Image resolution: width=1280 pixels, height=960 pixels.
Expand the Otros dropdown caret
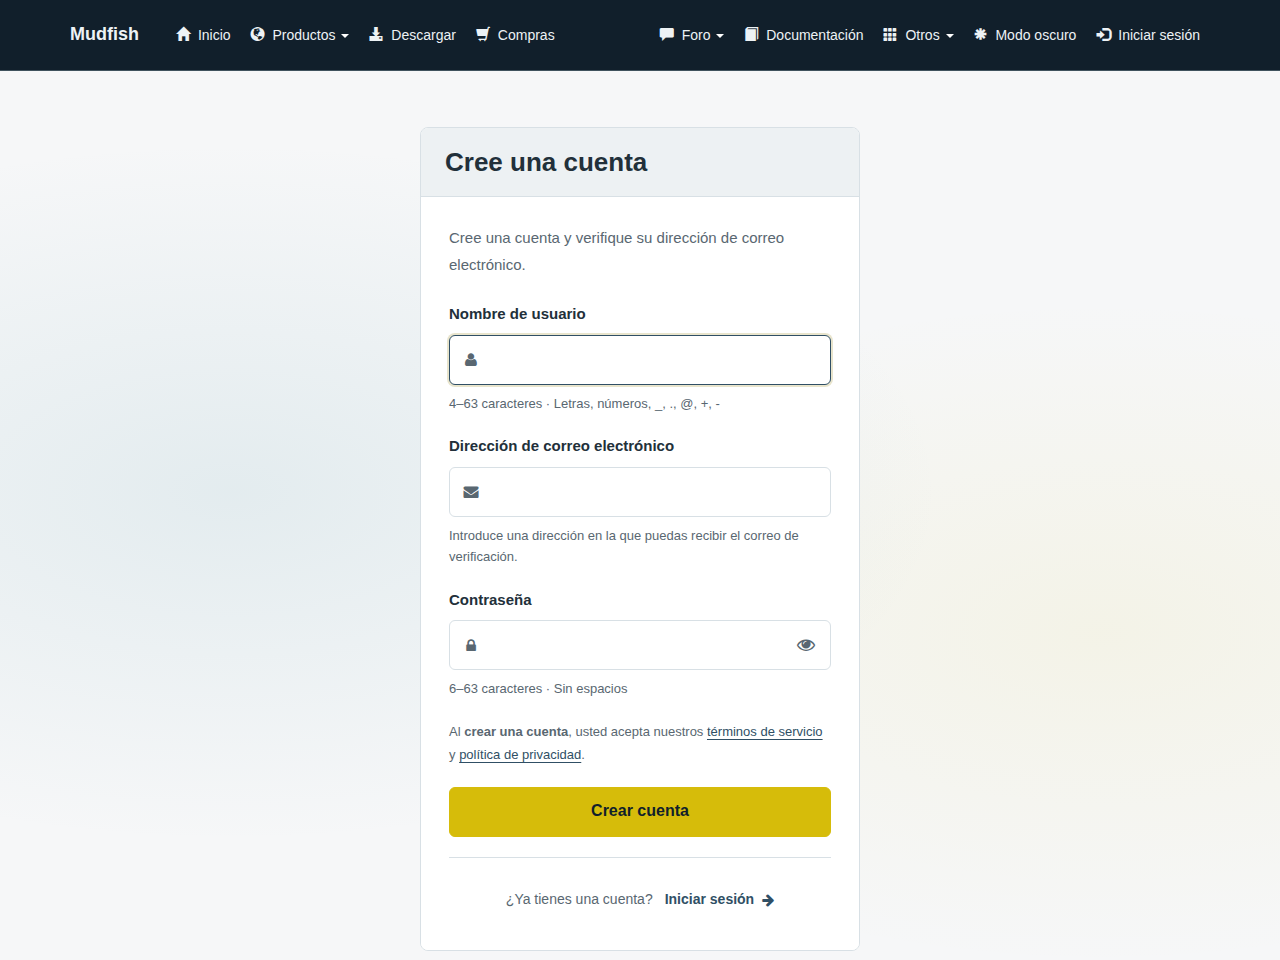[950, 36]
